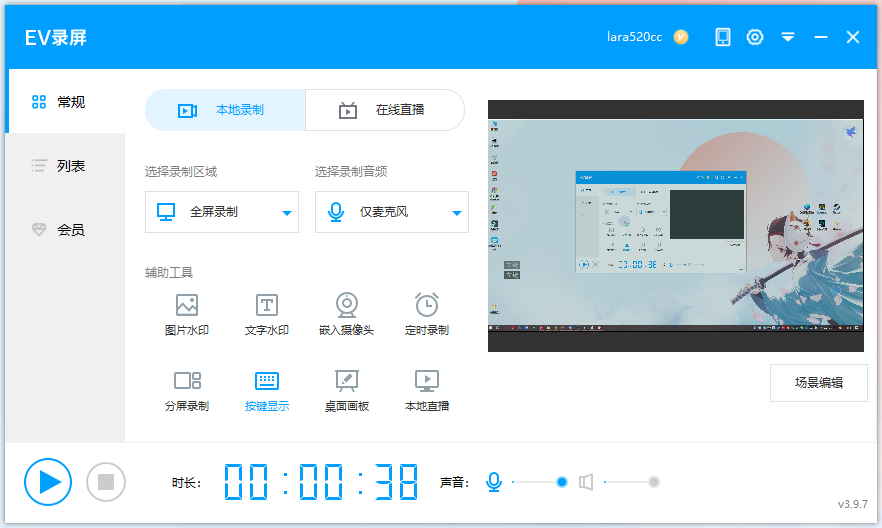Select the 分屏录制 split-screen recording tool
The height and width of the screenshot is (528, 882).
(187, 391)
